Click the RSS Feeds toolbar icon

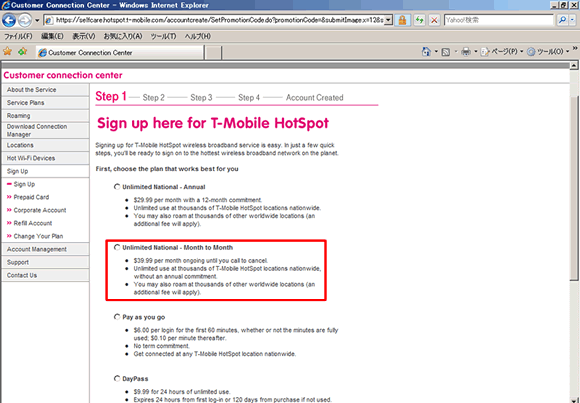click(x=446, y=52)
